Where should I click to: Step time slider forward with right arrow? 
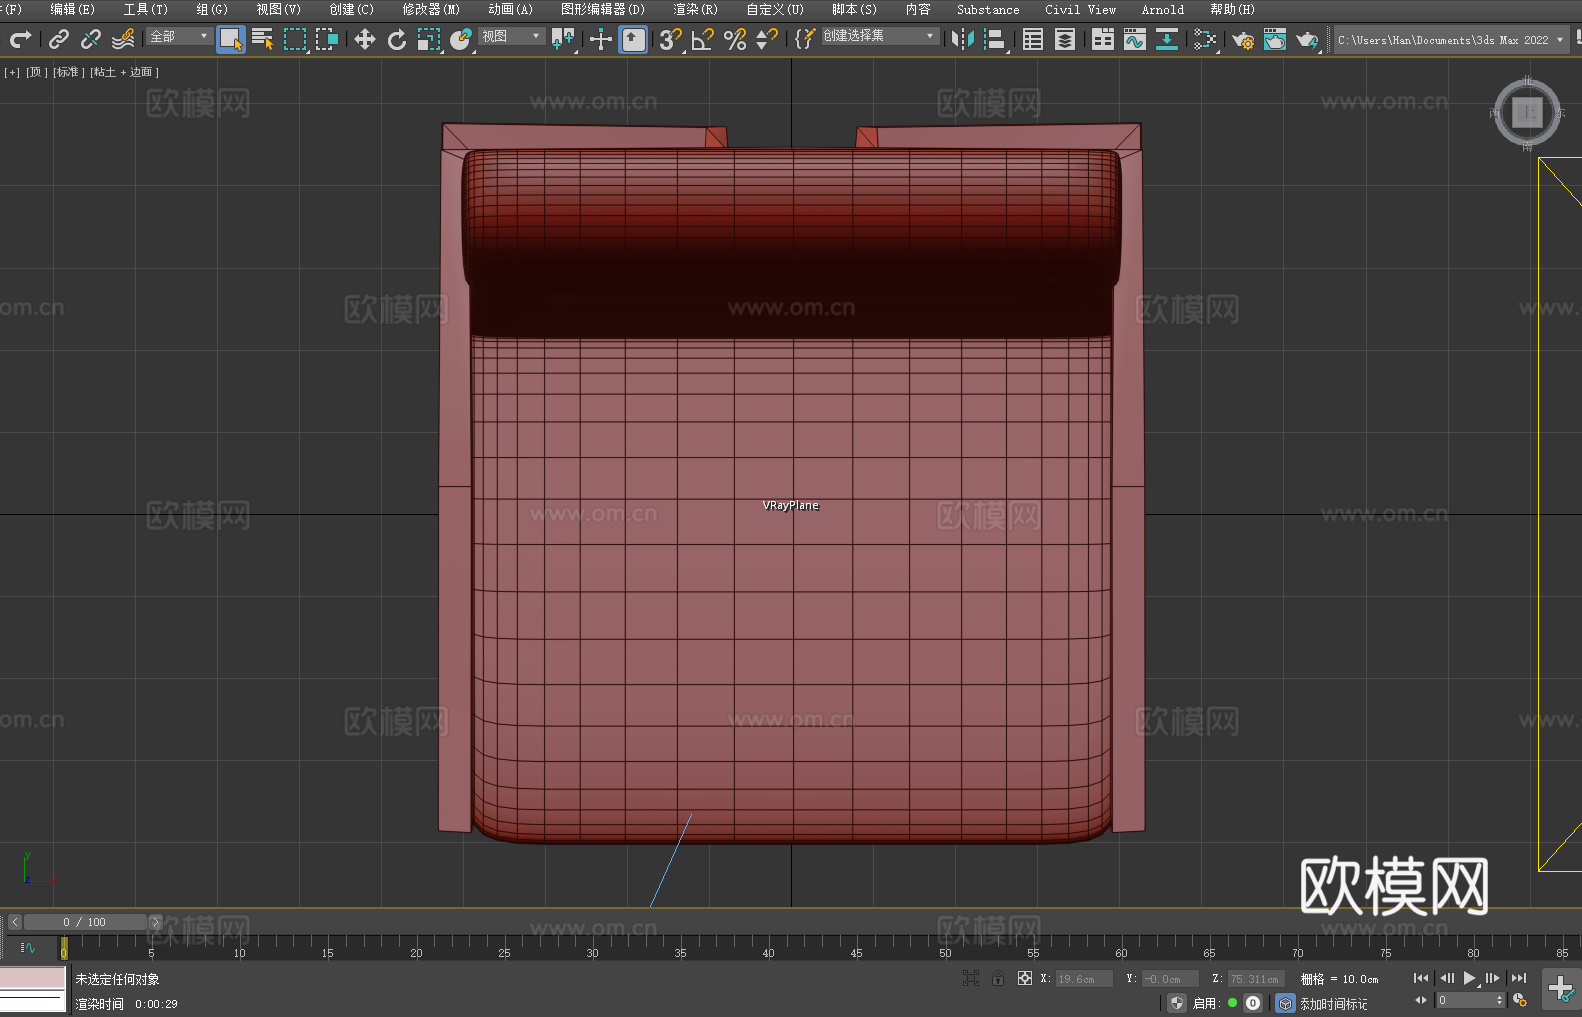pyautogui.click(x=155, y=922)
